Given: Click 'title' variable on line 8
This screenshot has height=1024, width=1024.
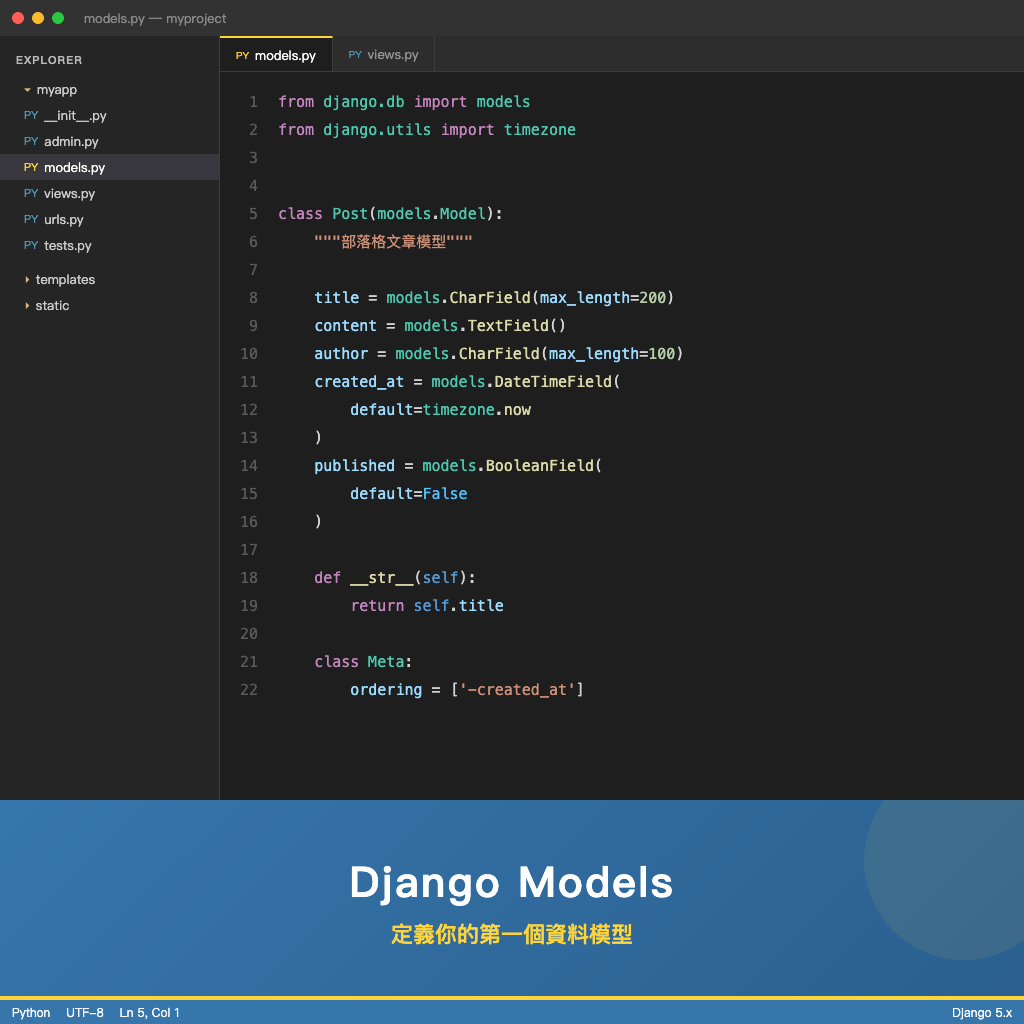Looking at the screenshot, I should [x=337, y=298].
